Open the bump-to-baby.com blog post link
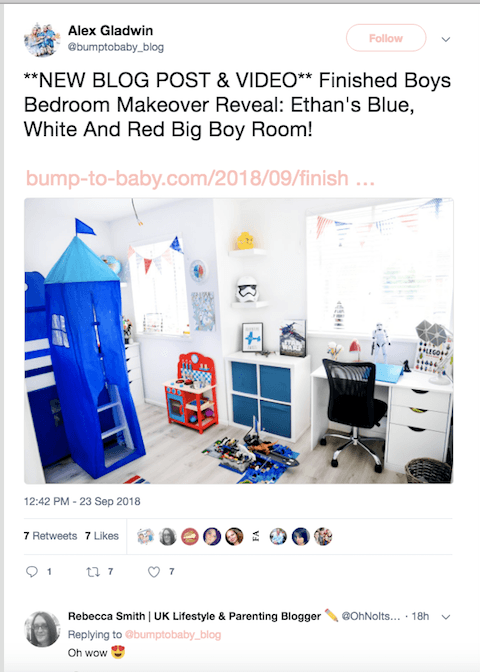Viewport: 480px width, 672px height. click(x=200, y=178)
